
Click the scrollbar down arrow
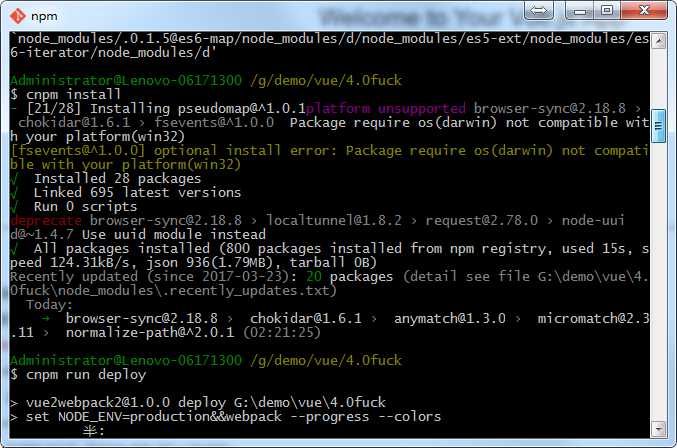coord(658,429)
